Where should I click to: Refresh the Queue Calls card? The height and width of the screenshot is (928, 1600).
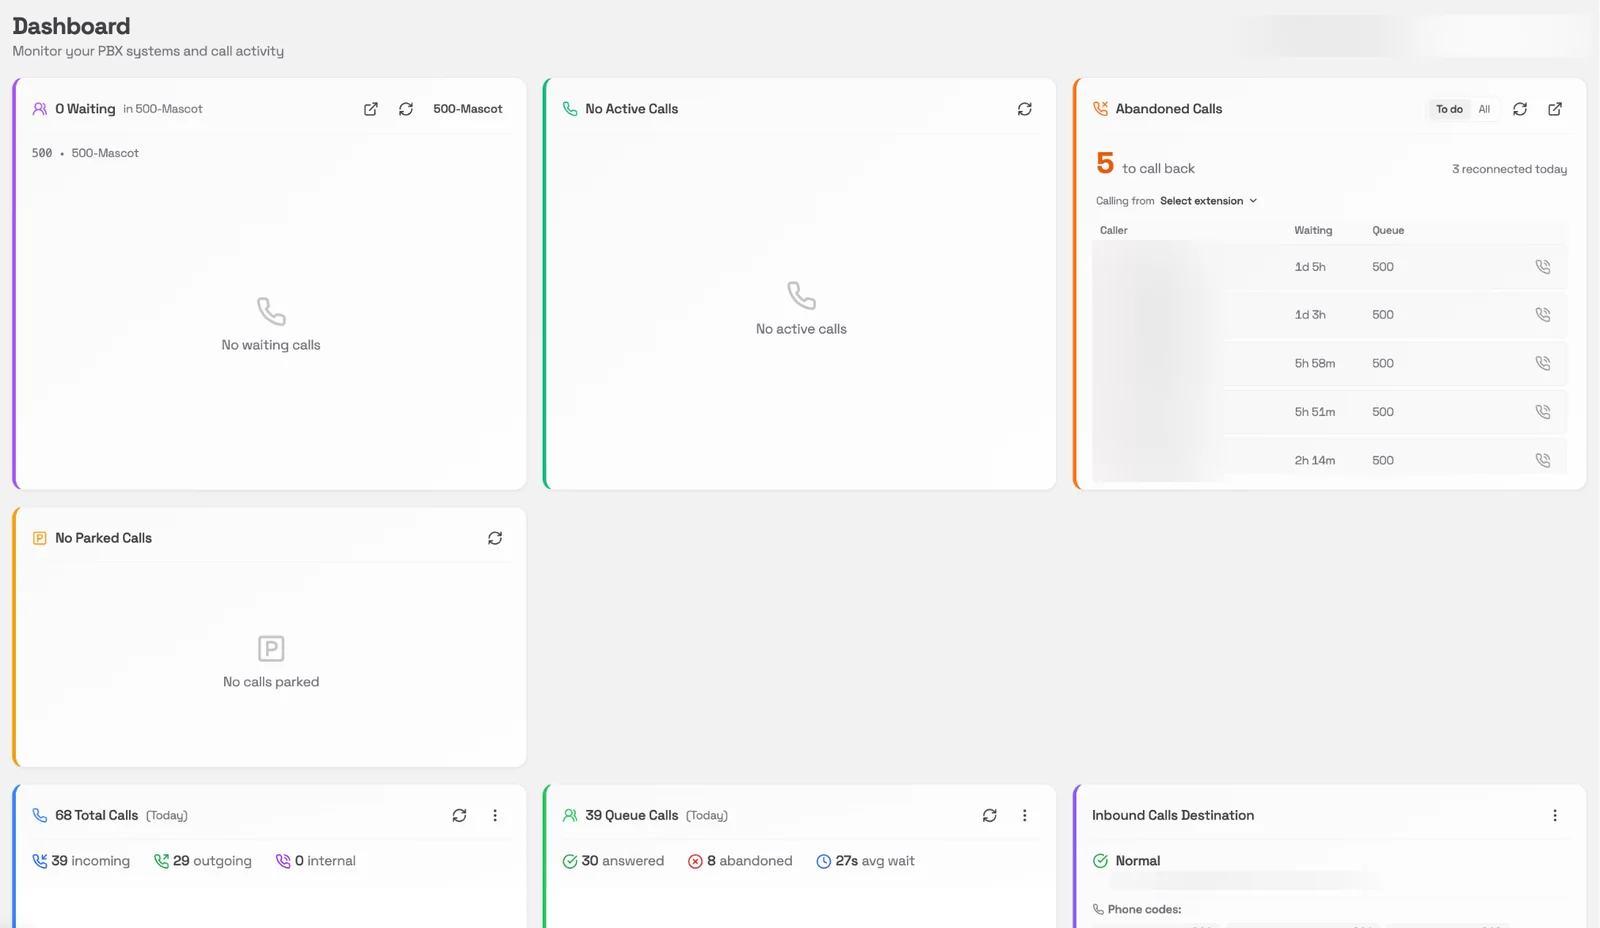coord(990,816)
